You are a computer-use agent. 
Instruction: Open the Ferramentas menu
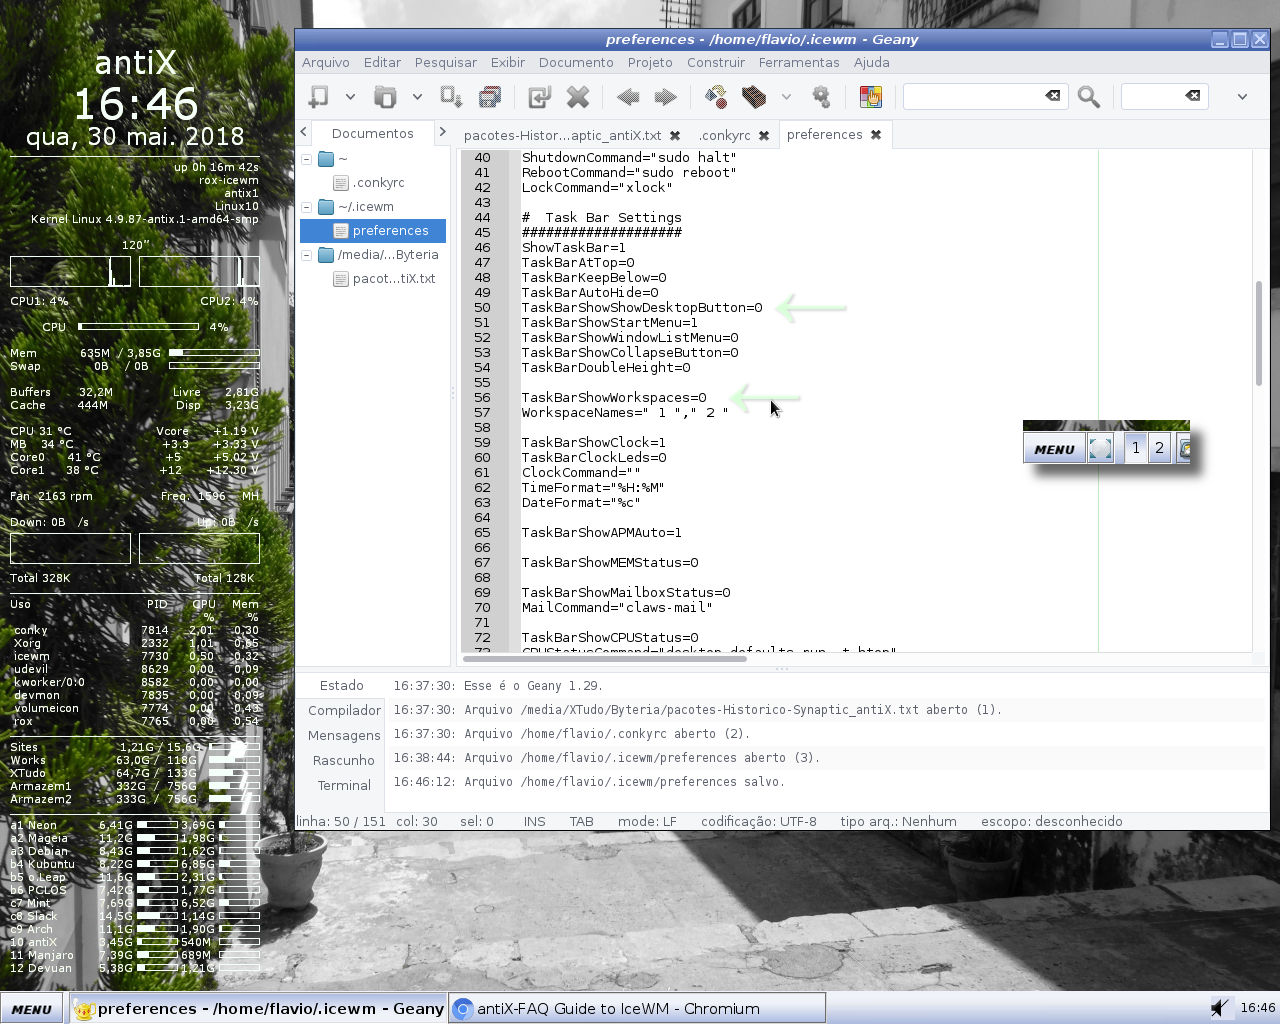point(799,62)
